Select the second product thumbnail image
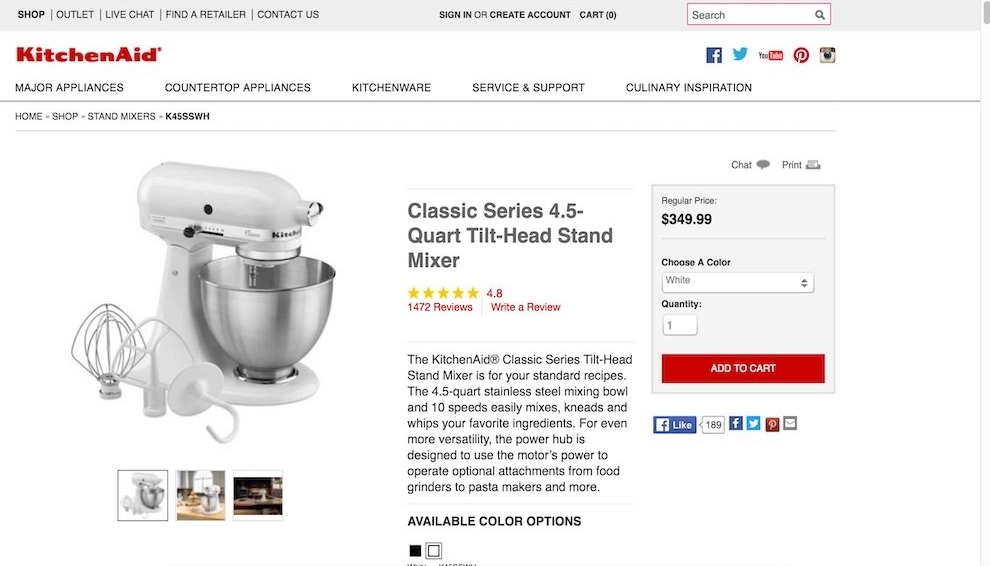 coord(201,495)
